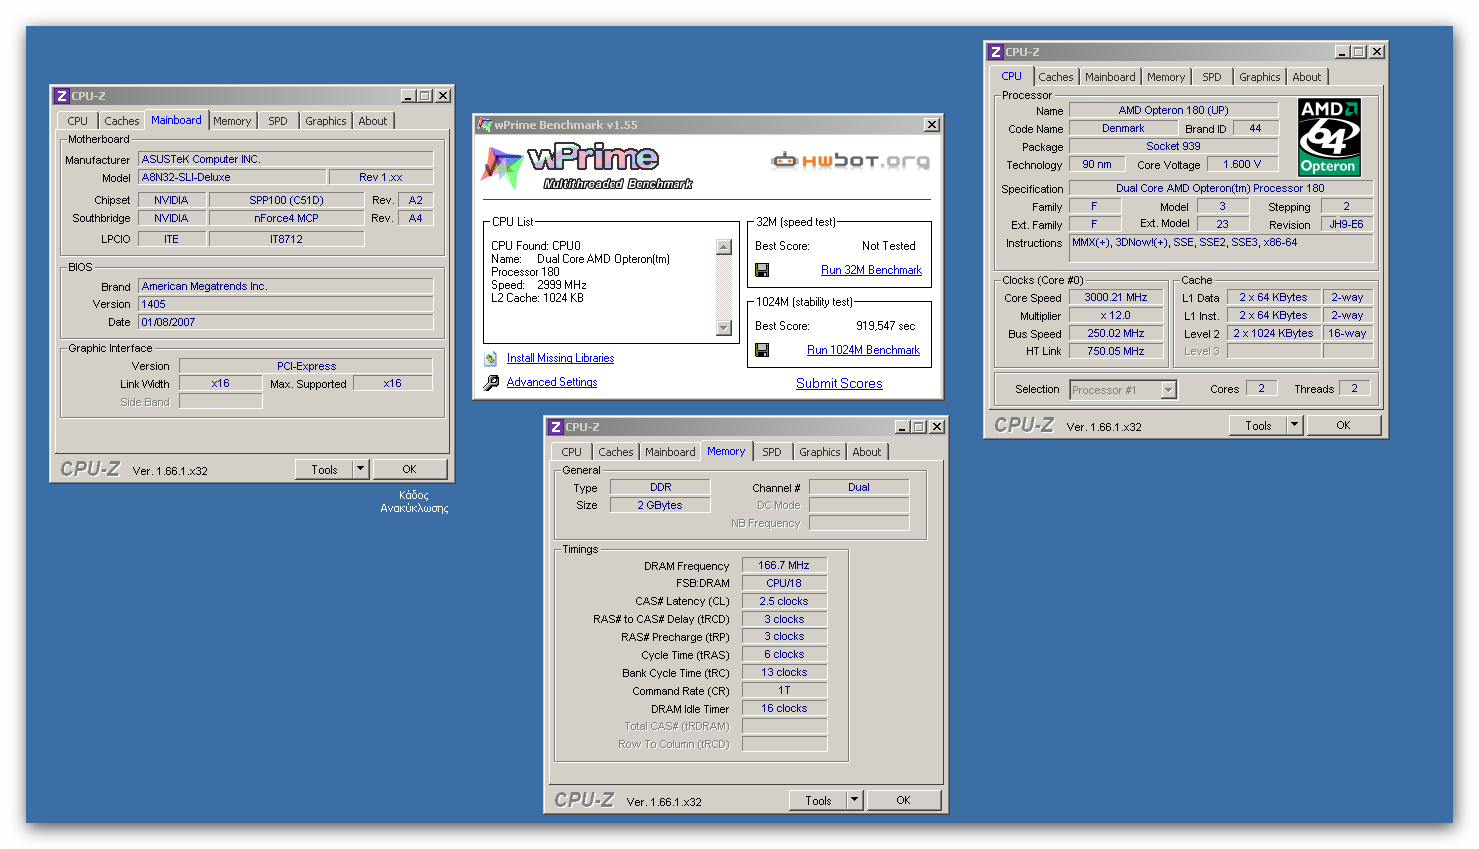The width and height of the screenshot is (1479, 849).
Task: Click the Tools button in the Mainboard window
Action: [324, 469]
